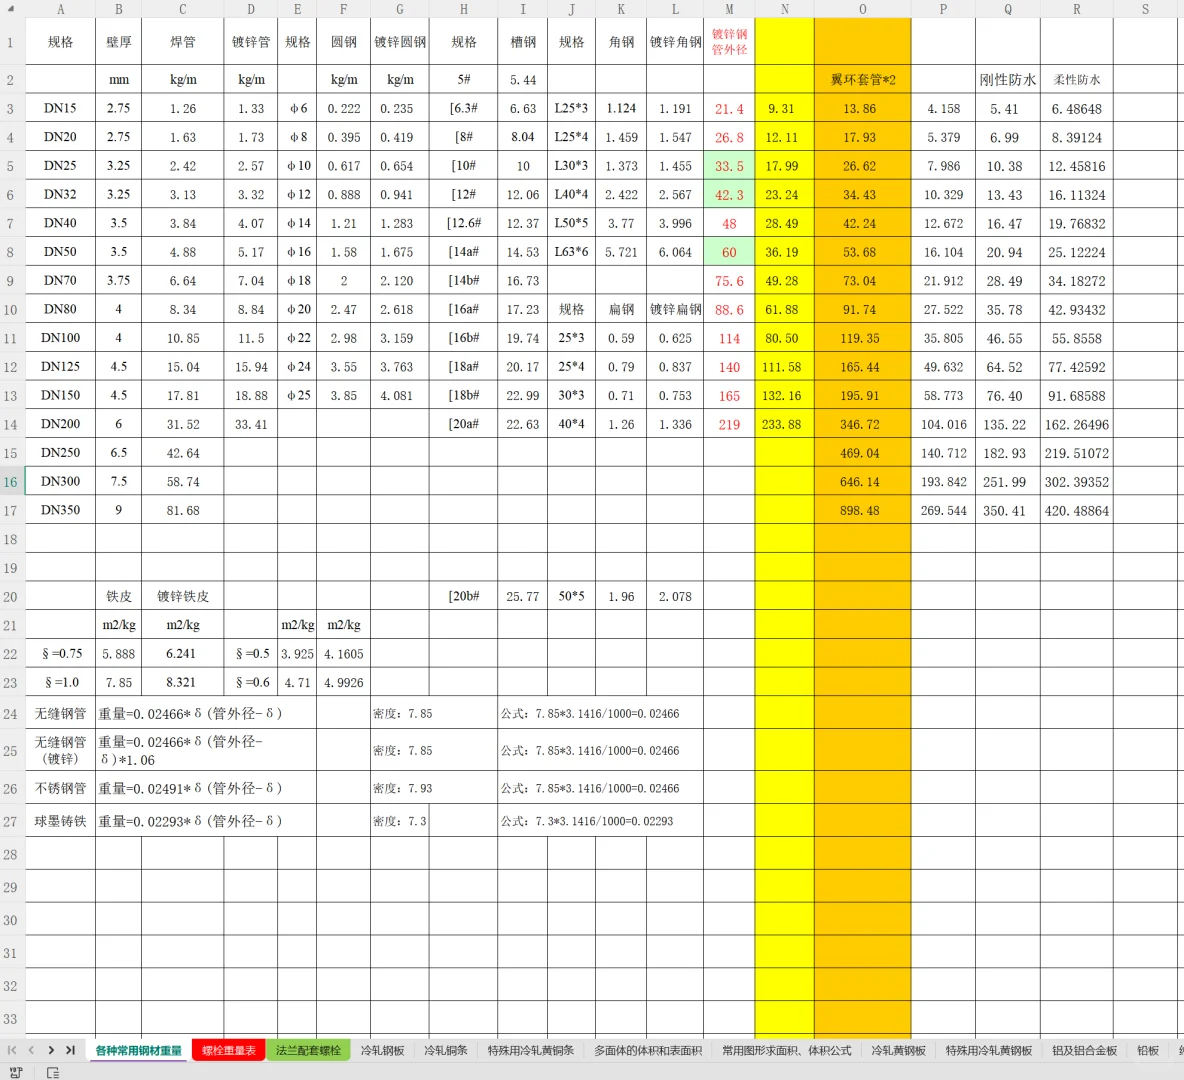Select cell value 4.9926
Image resolution: width=1184 pixels, height=1080 pixels.
pos(344,682)
